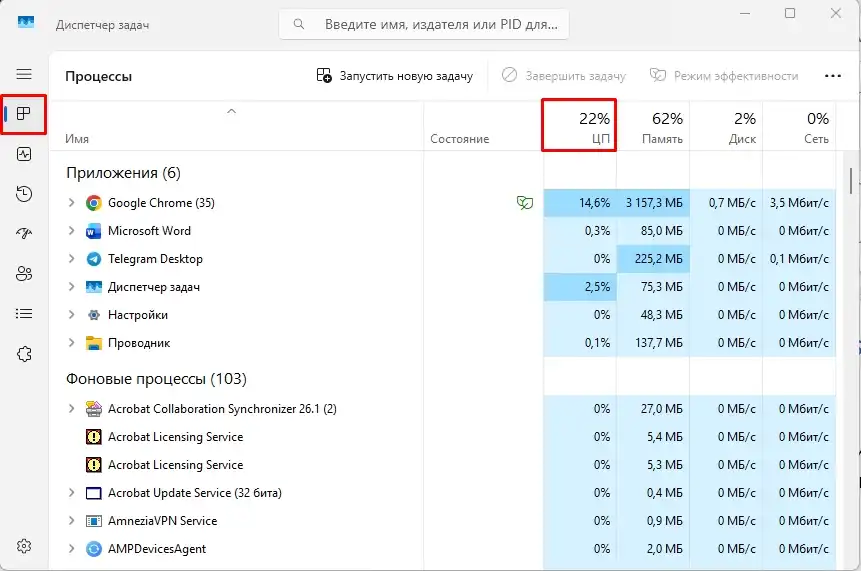Open Startup apps sidebar icon
The width and height of the screenshot is (861, 571).
24,234
